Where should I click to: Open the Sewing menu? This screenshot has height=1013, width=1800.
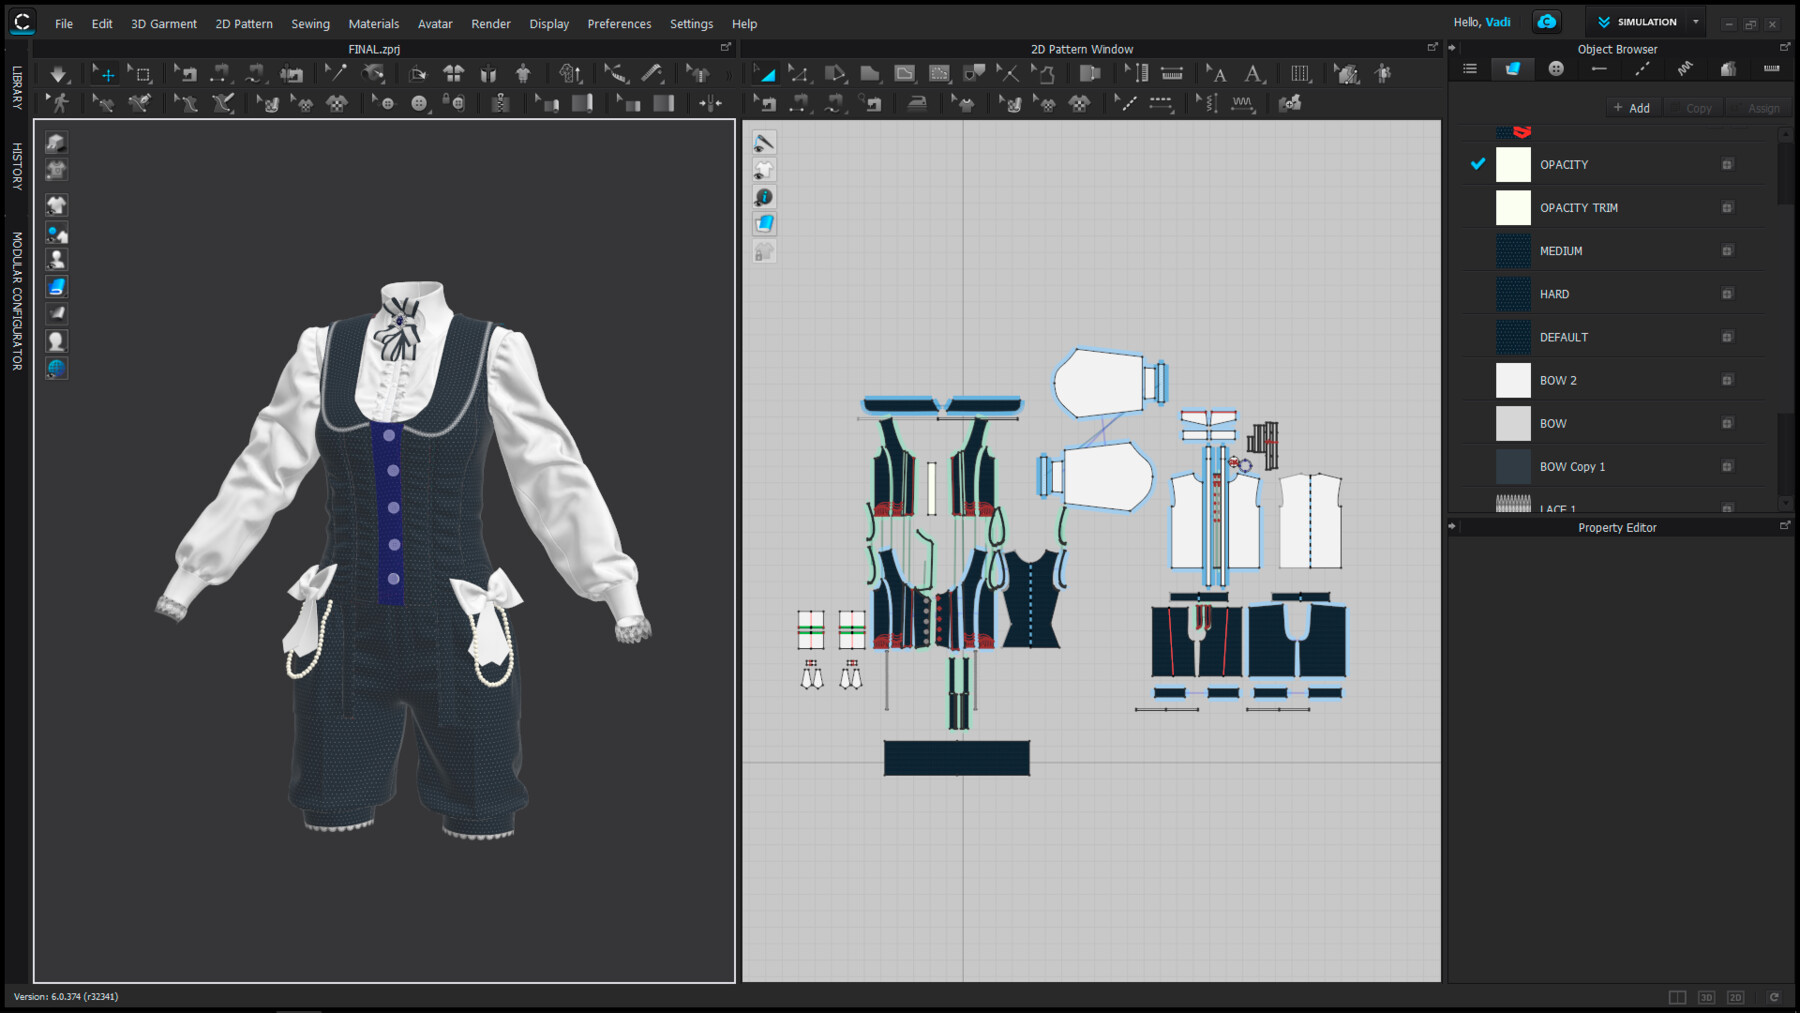point(310,23)
